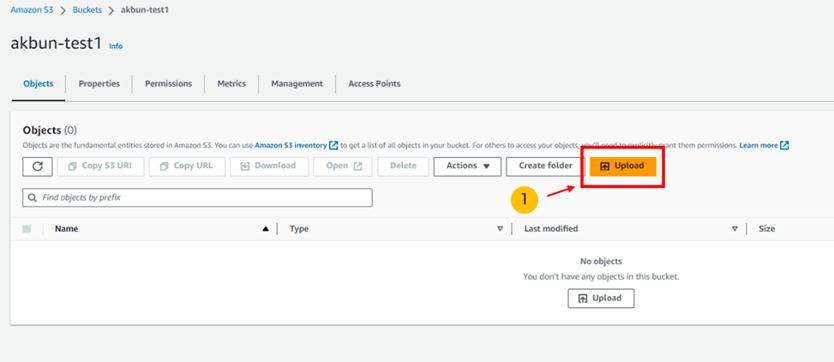Click the refresh objects icon button
834x362 pixels.
pyautogui.click(x=37, y=166)
